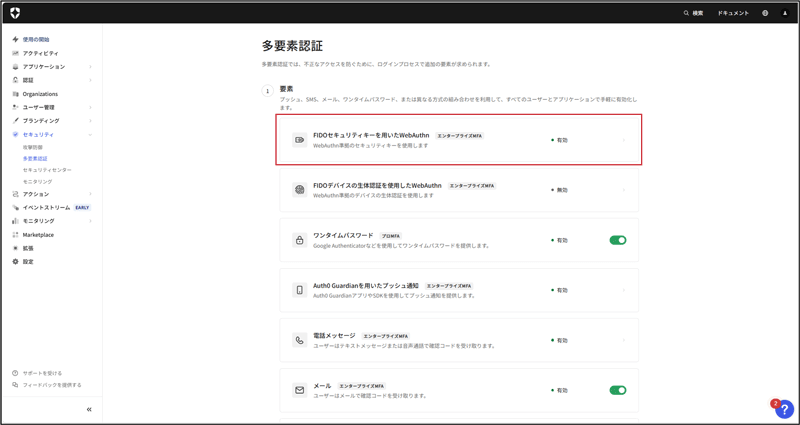This screenshot has width=800, height=425.
Task: Open the ドキュメント link
Action: [x=733, y=13]
